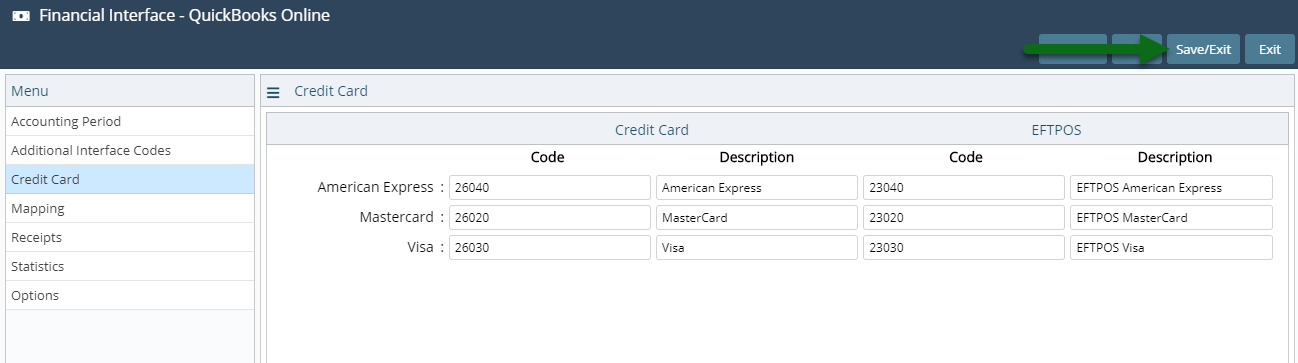Edit American Express credit card description field
This screenshot has width=1298, height=363.
tap(757, 187)
